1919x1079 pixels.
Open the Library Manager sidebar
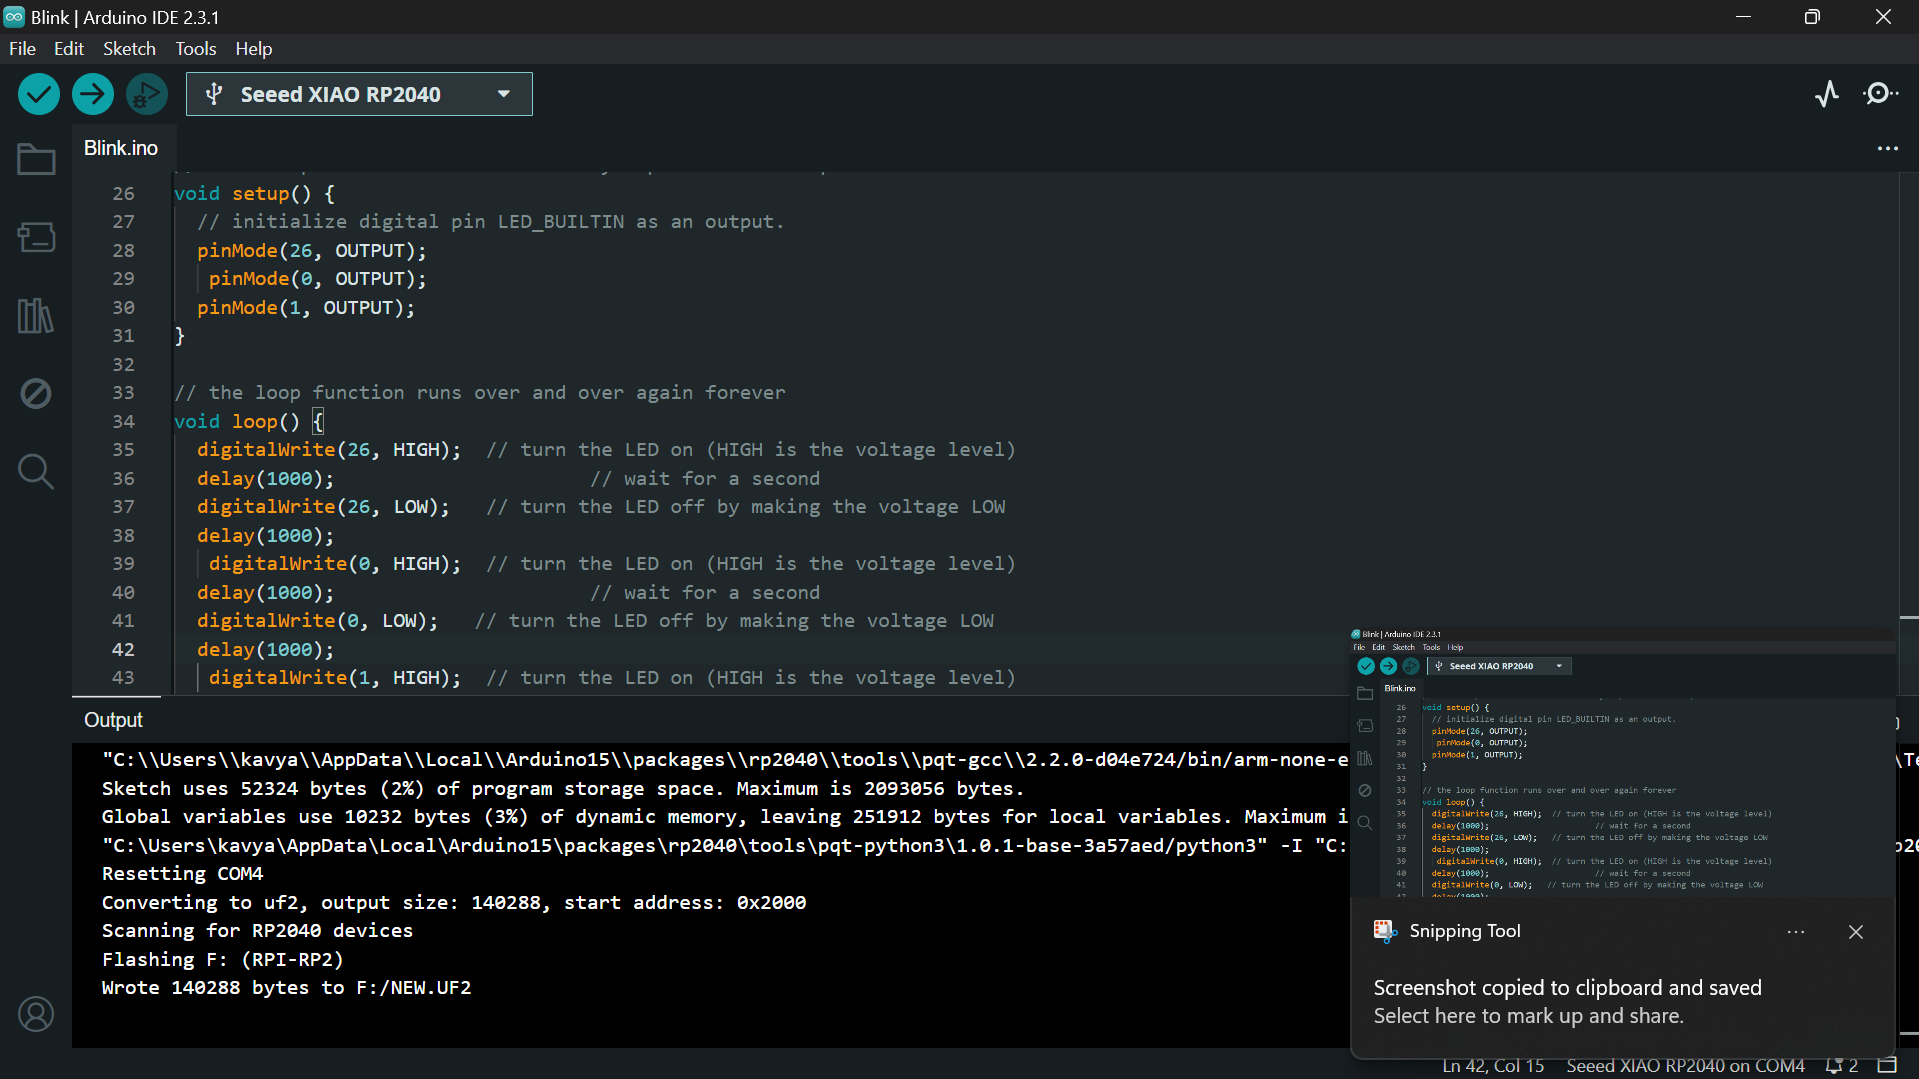pos(36,316)
